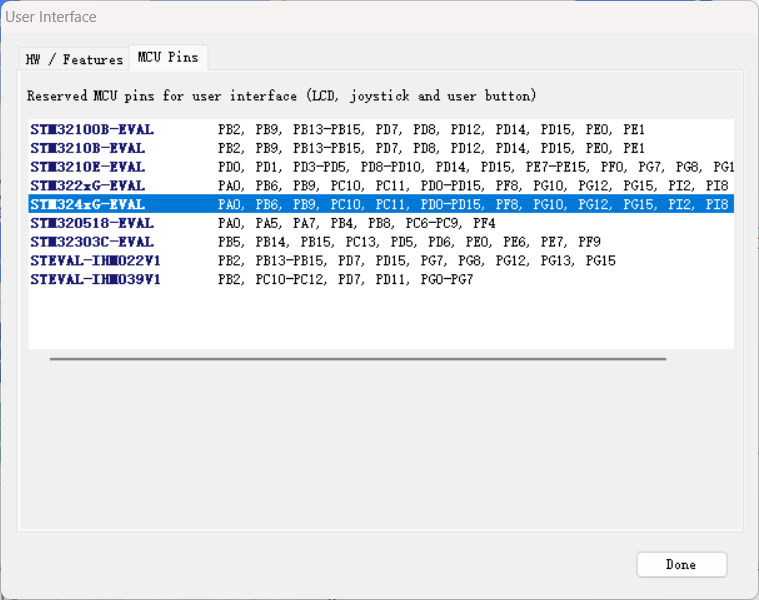Click the pin list of STM320518-EVAL
759x600 pixels.
coord(356,223)
